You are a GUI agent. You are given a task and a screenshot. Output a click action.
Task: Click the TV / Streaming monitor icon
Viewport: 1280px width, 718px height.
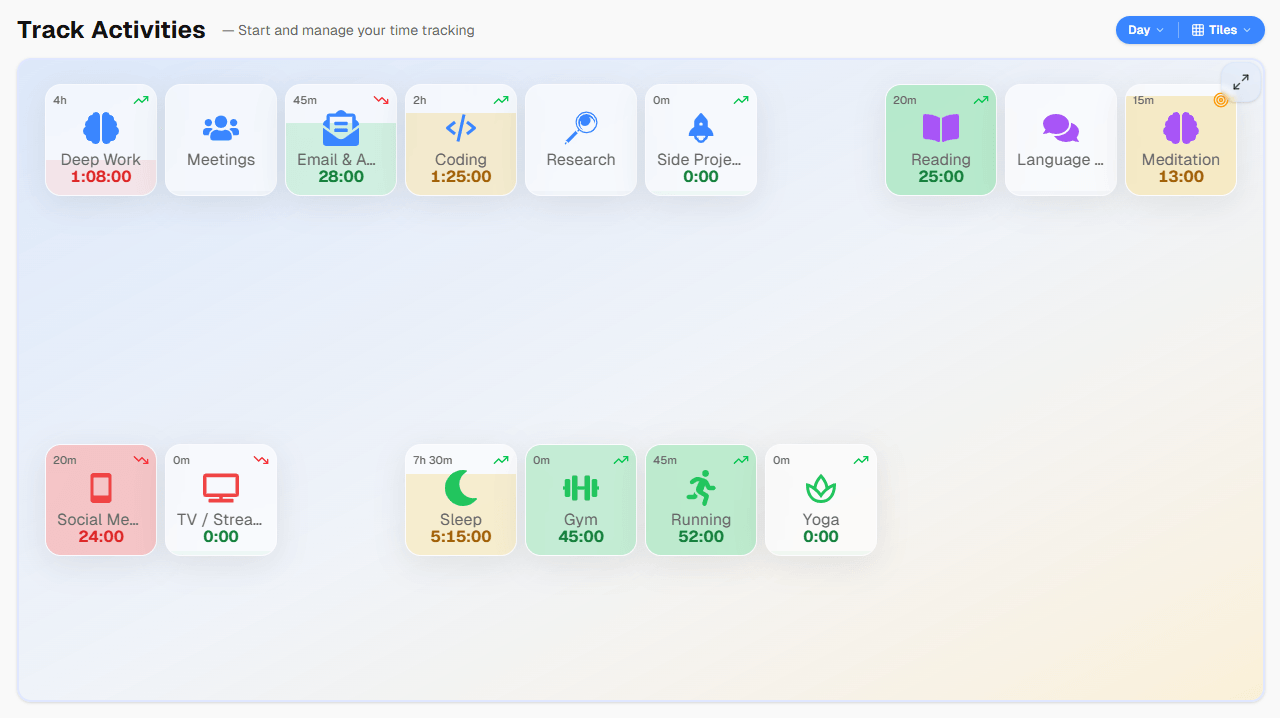[221, 488]
